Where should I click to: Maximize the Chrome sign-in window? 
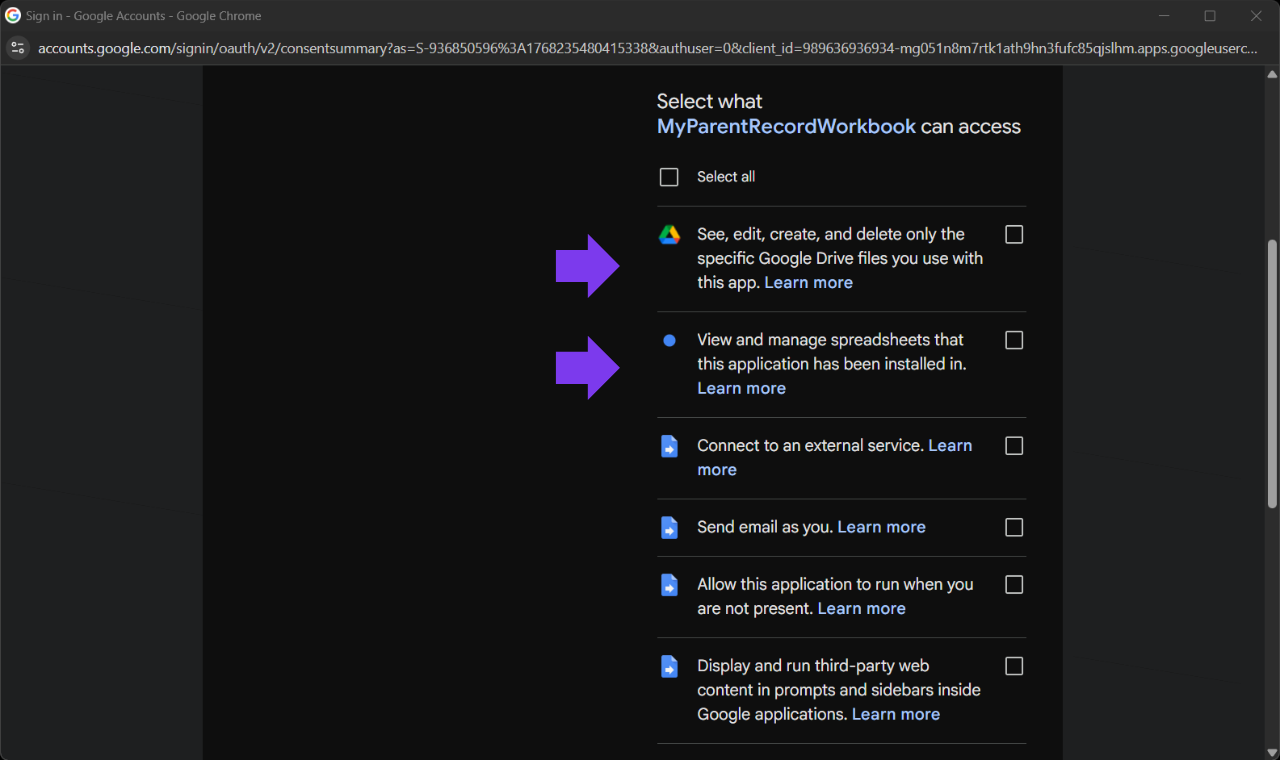(x=1210, y=16)
